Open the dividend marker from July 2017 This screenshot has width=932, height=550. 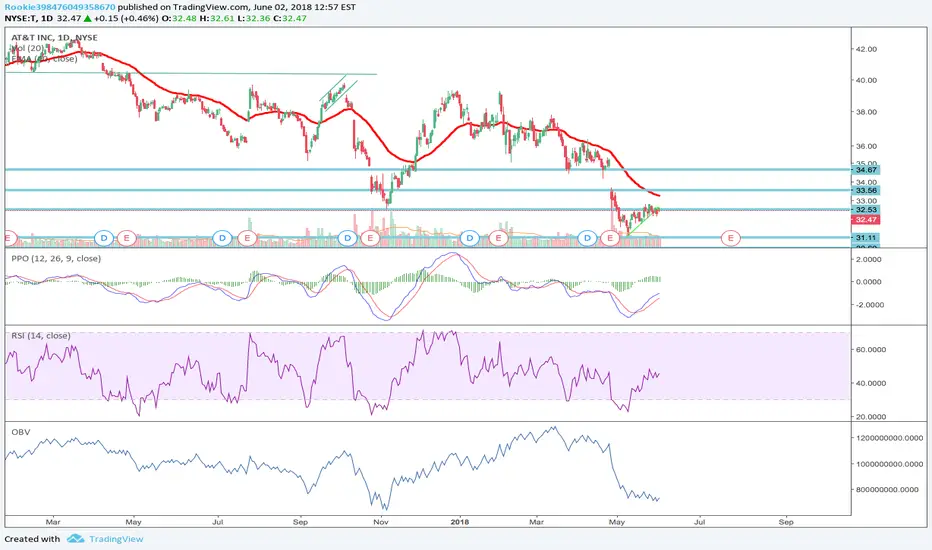[x=222, y=238]
